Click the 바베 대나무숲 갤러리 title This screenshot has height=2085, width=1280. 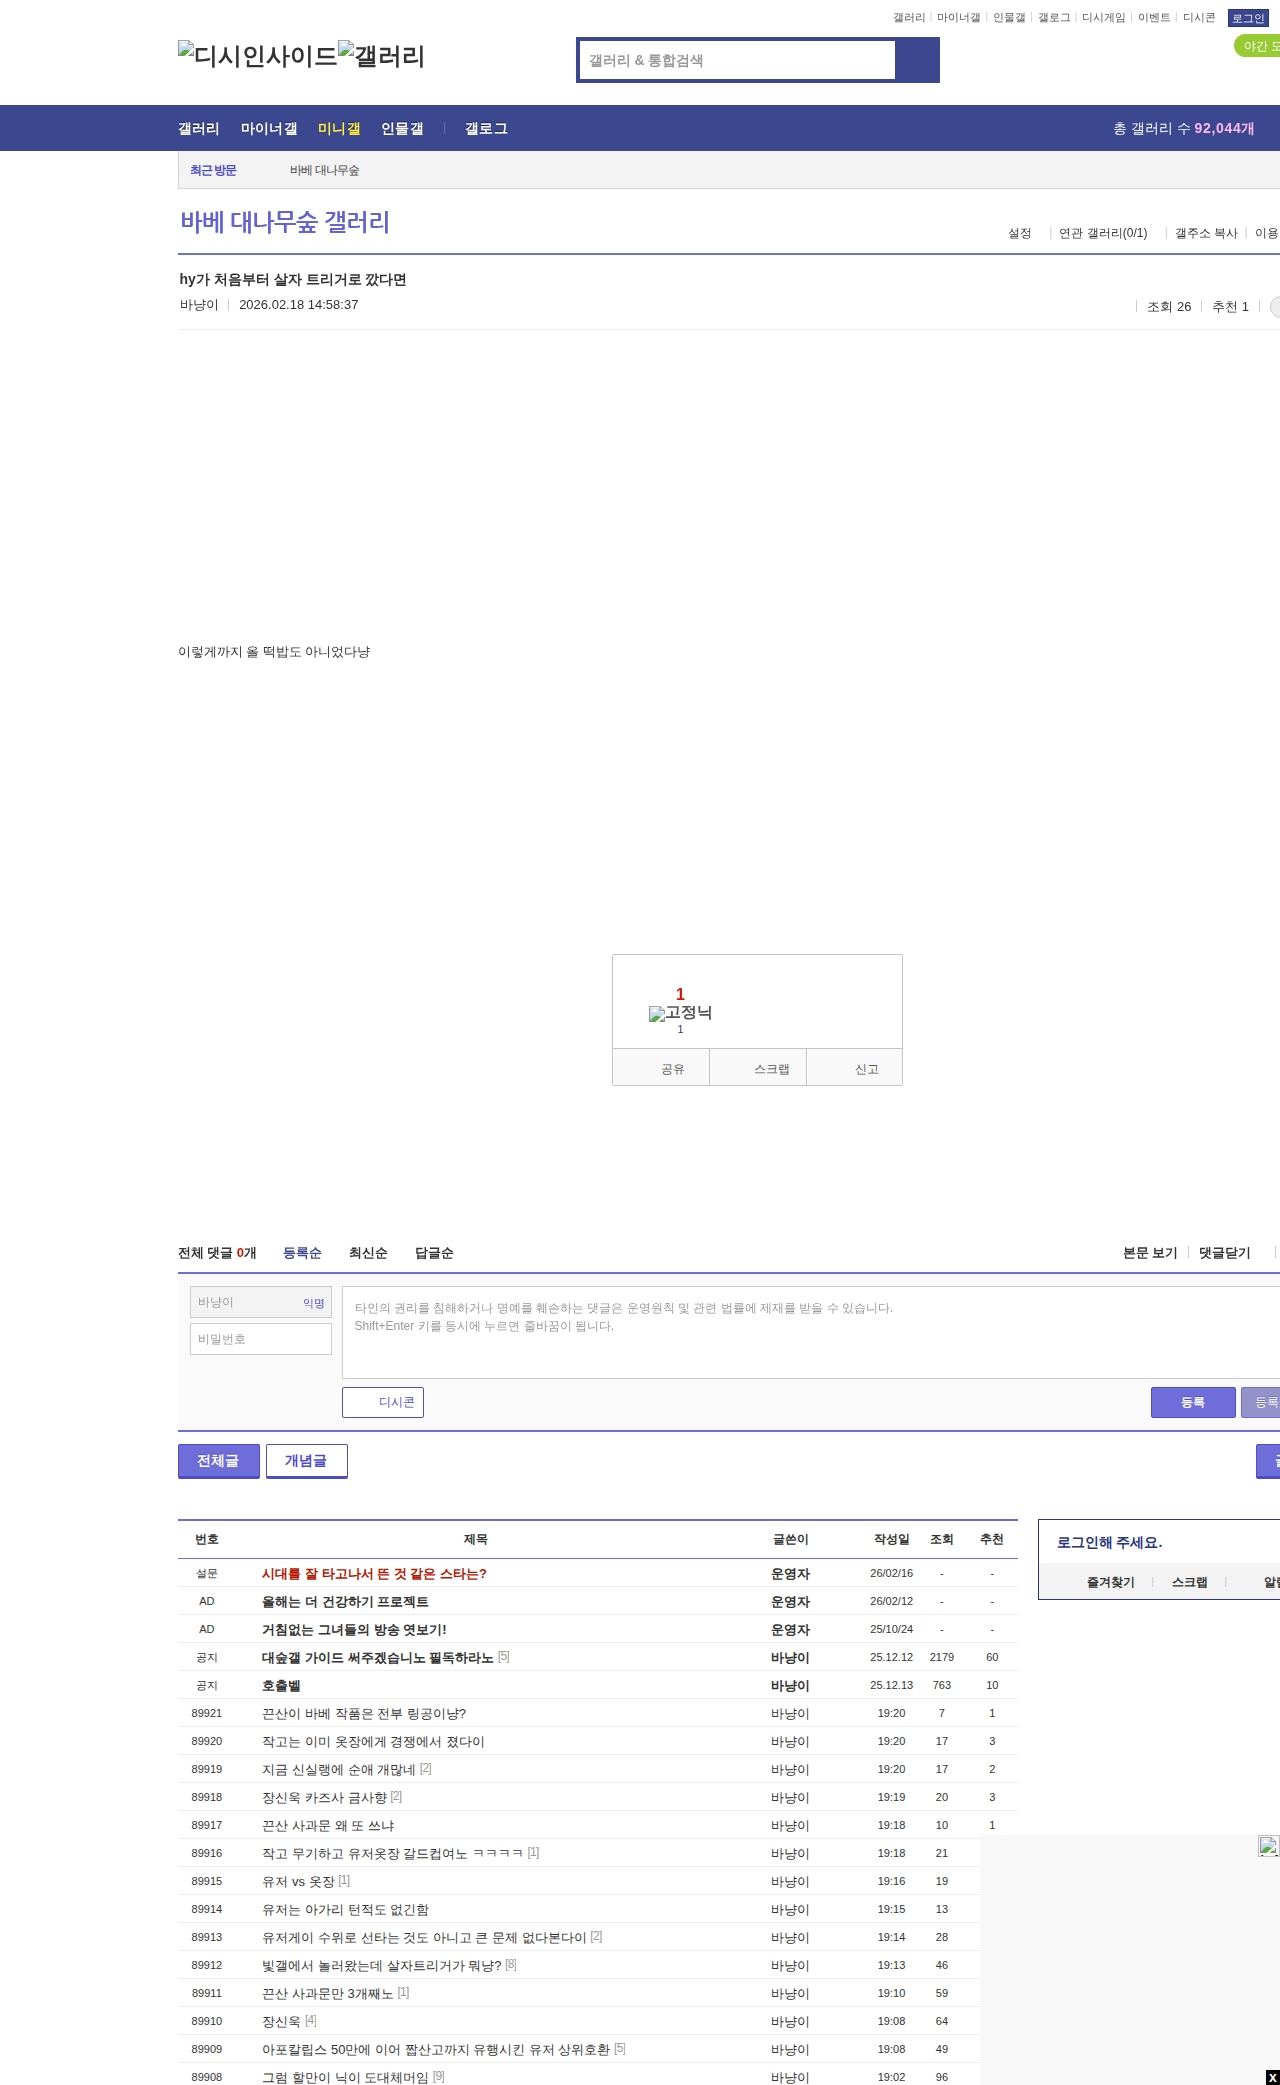click(x=285, y=222)
